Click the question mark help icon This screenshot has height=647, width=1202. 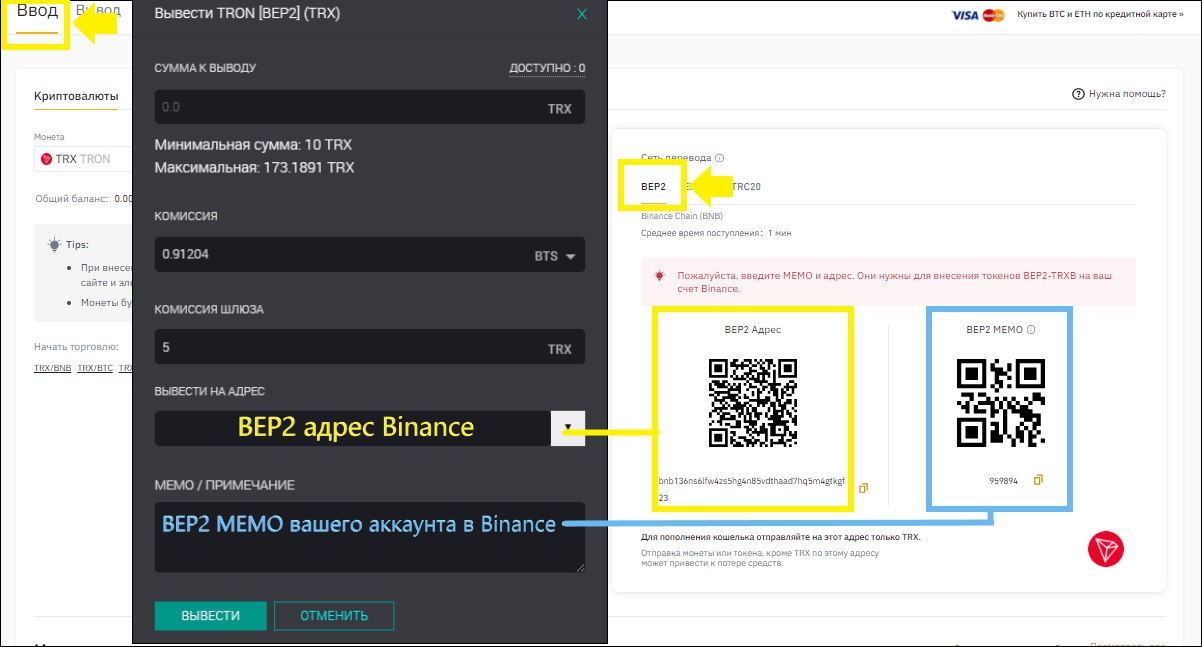coord(1078,94)
